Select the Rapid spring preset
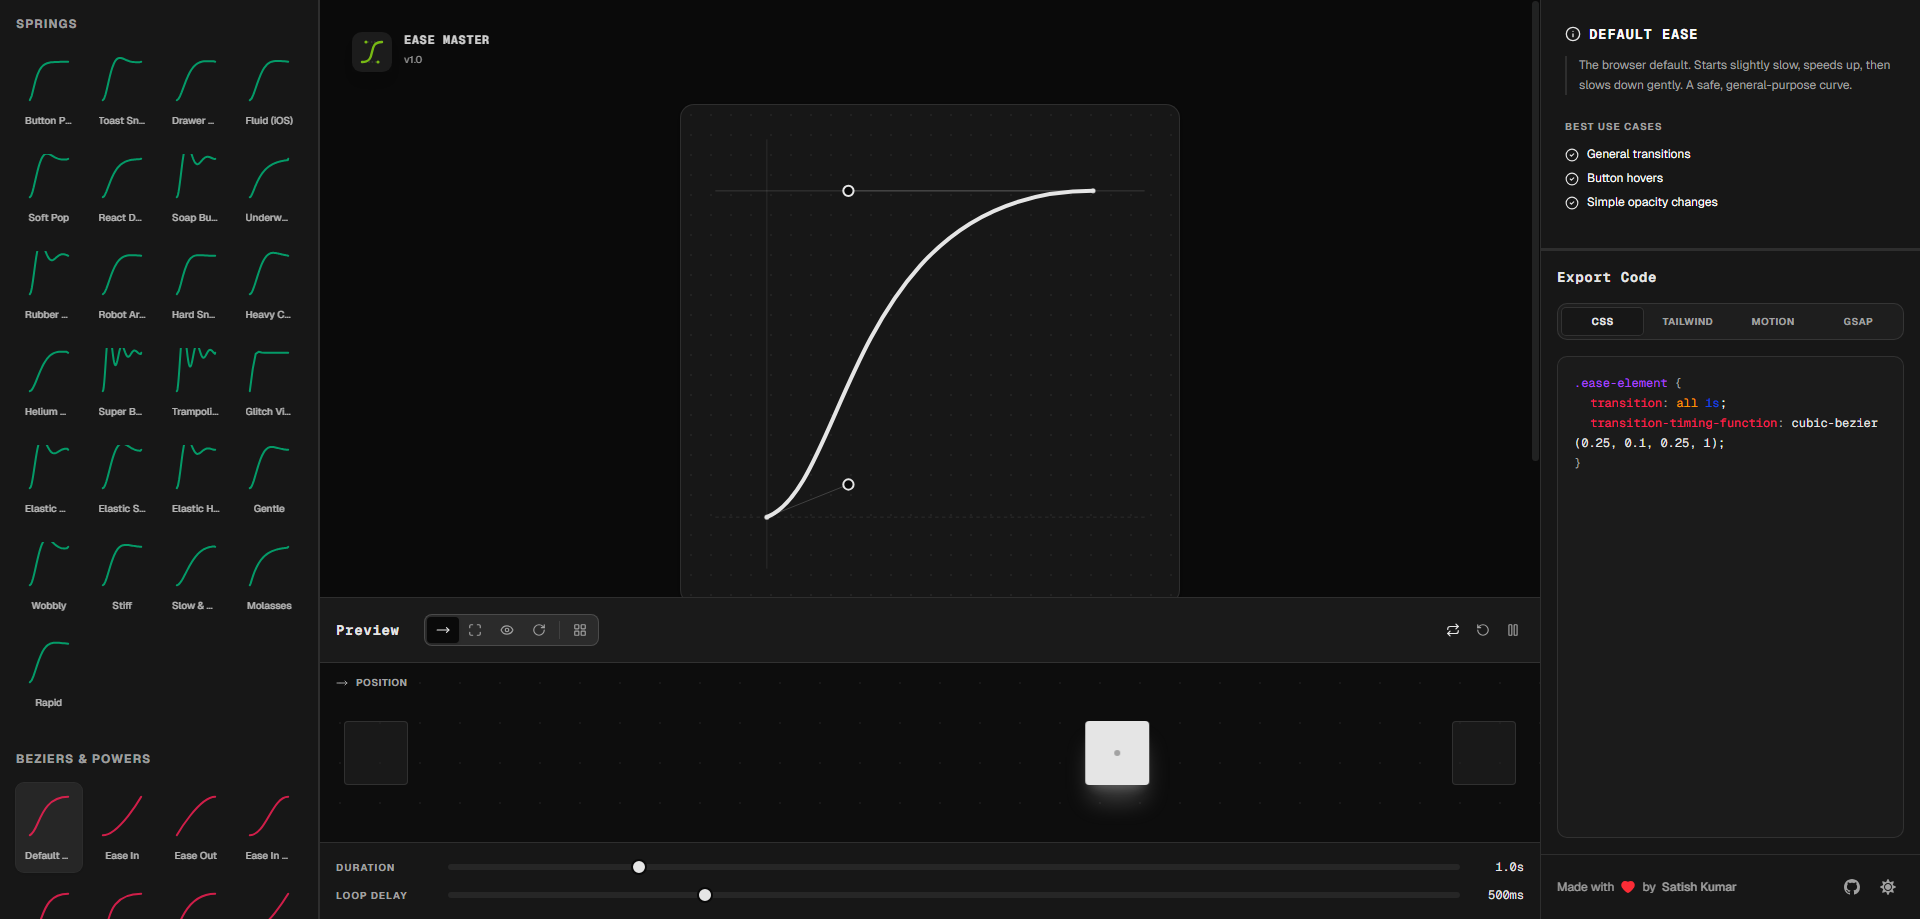This screenshot has width=1920, height=919. point(48,672)
